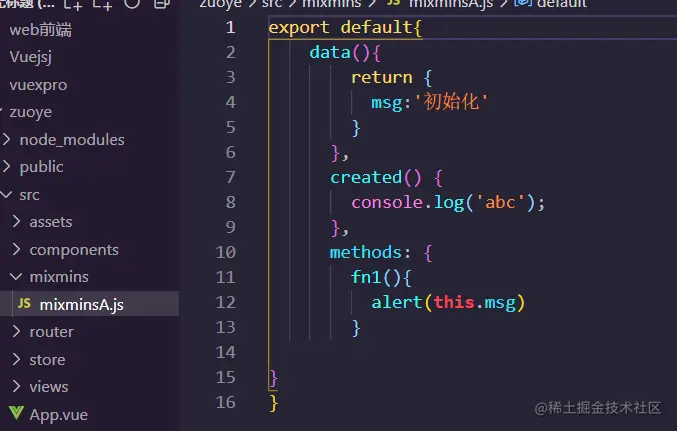Click the 'return' keyword on line 3

(x=382, y=78)
